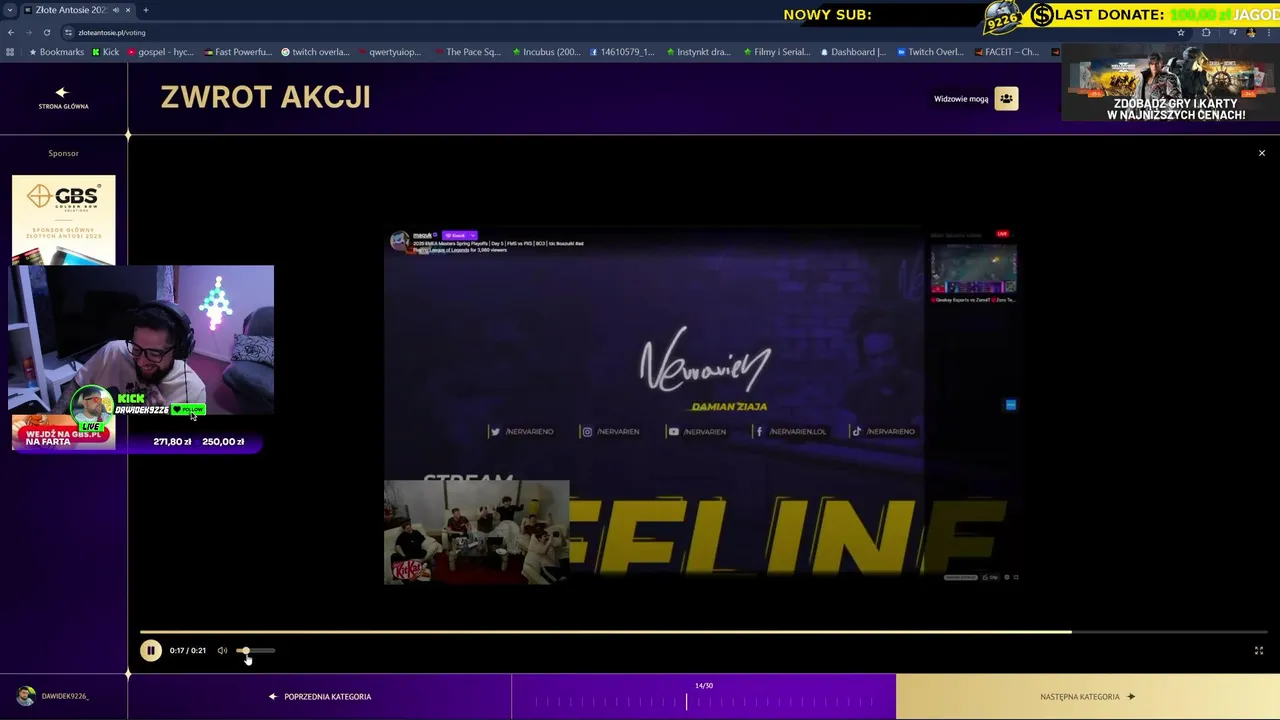
Task: Open the Incubus (200... bookmark
Action: [x=546, y=52]
